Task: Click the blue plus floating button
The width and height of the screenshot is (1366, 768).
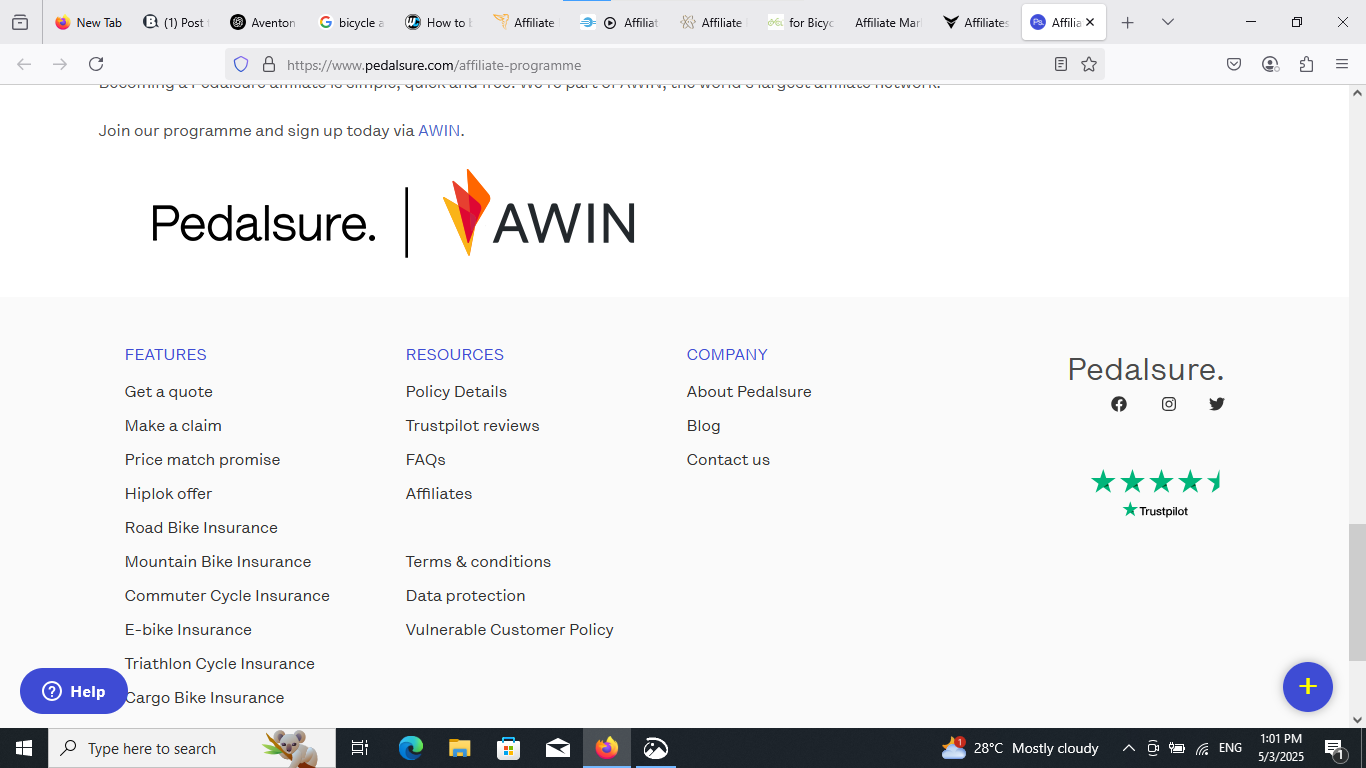Action: [1308, 687]
